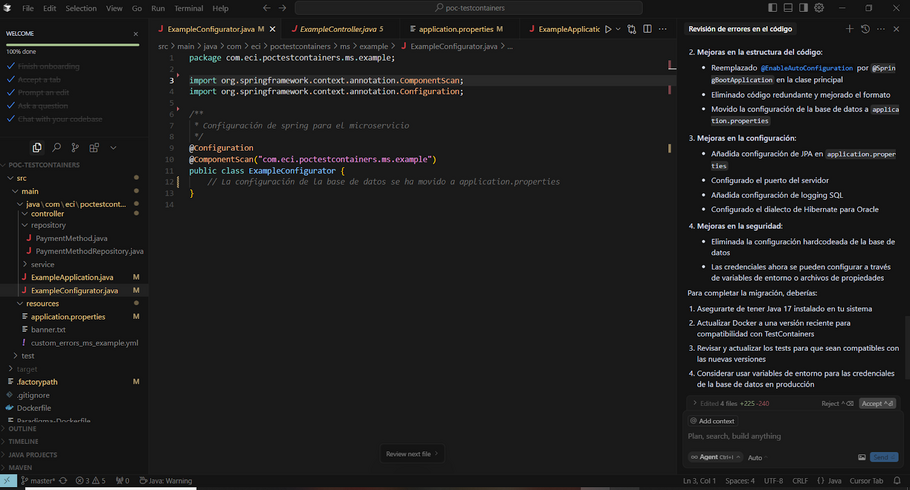Open errors and warnings count

(x=91, y=481)
